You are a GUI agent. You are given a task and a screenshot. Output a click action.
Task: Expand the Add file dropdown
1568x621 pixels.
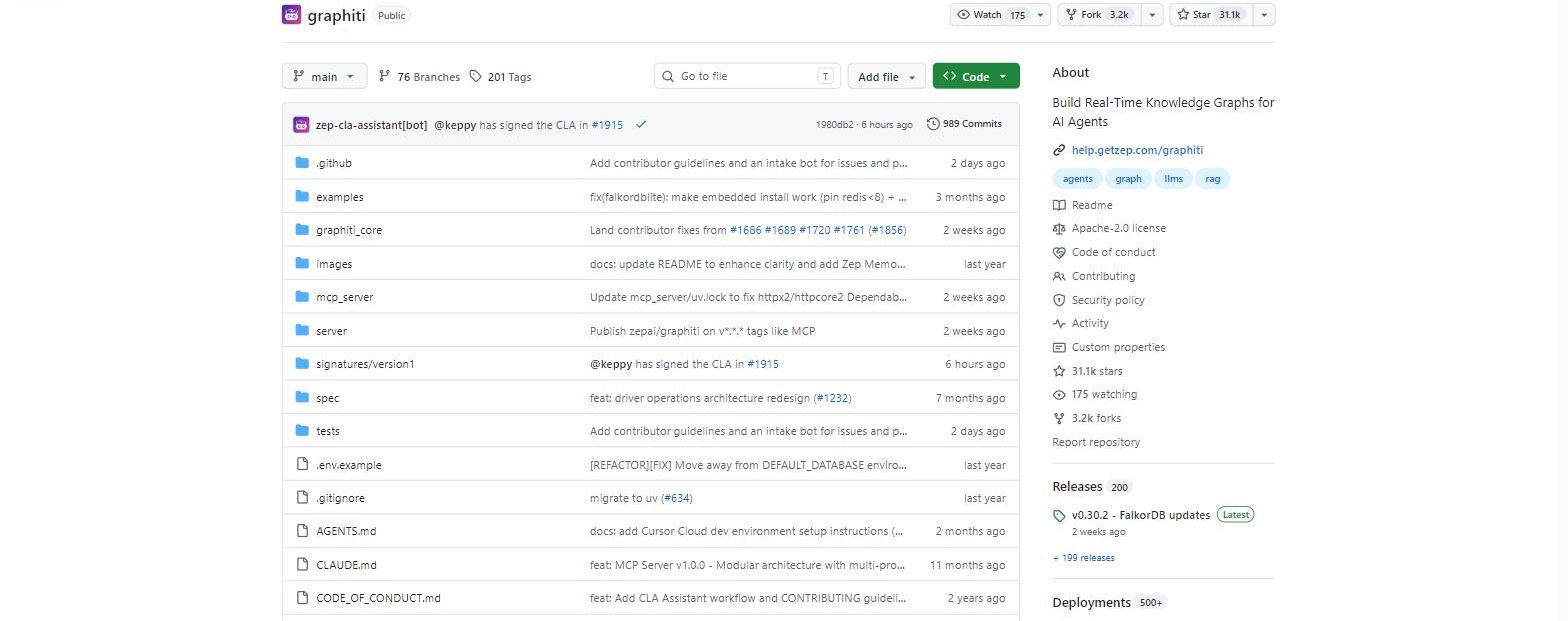tap(886, 77)
